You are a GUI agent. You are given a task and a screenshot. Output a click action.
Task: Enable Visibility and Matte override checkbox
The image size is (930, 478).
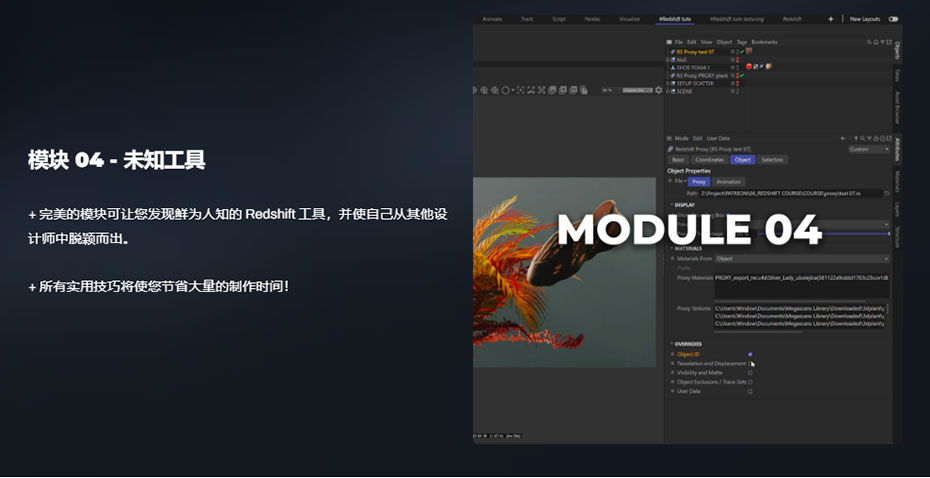[x=750, y=373]
